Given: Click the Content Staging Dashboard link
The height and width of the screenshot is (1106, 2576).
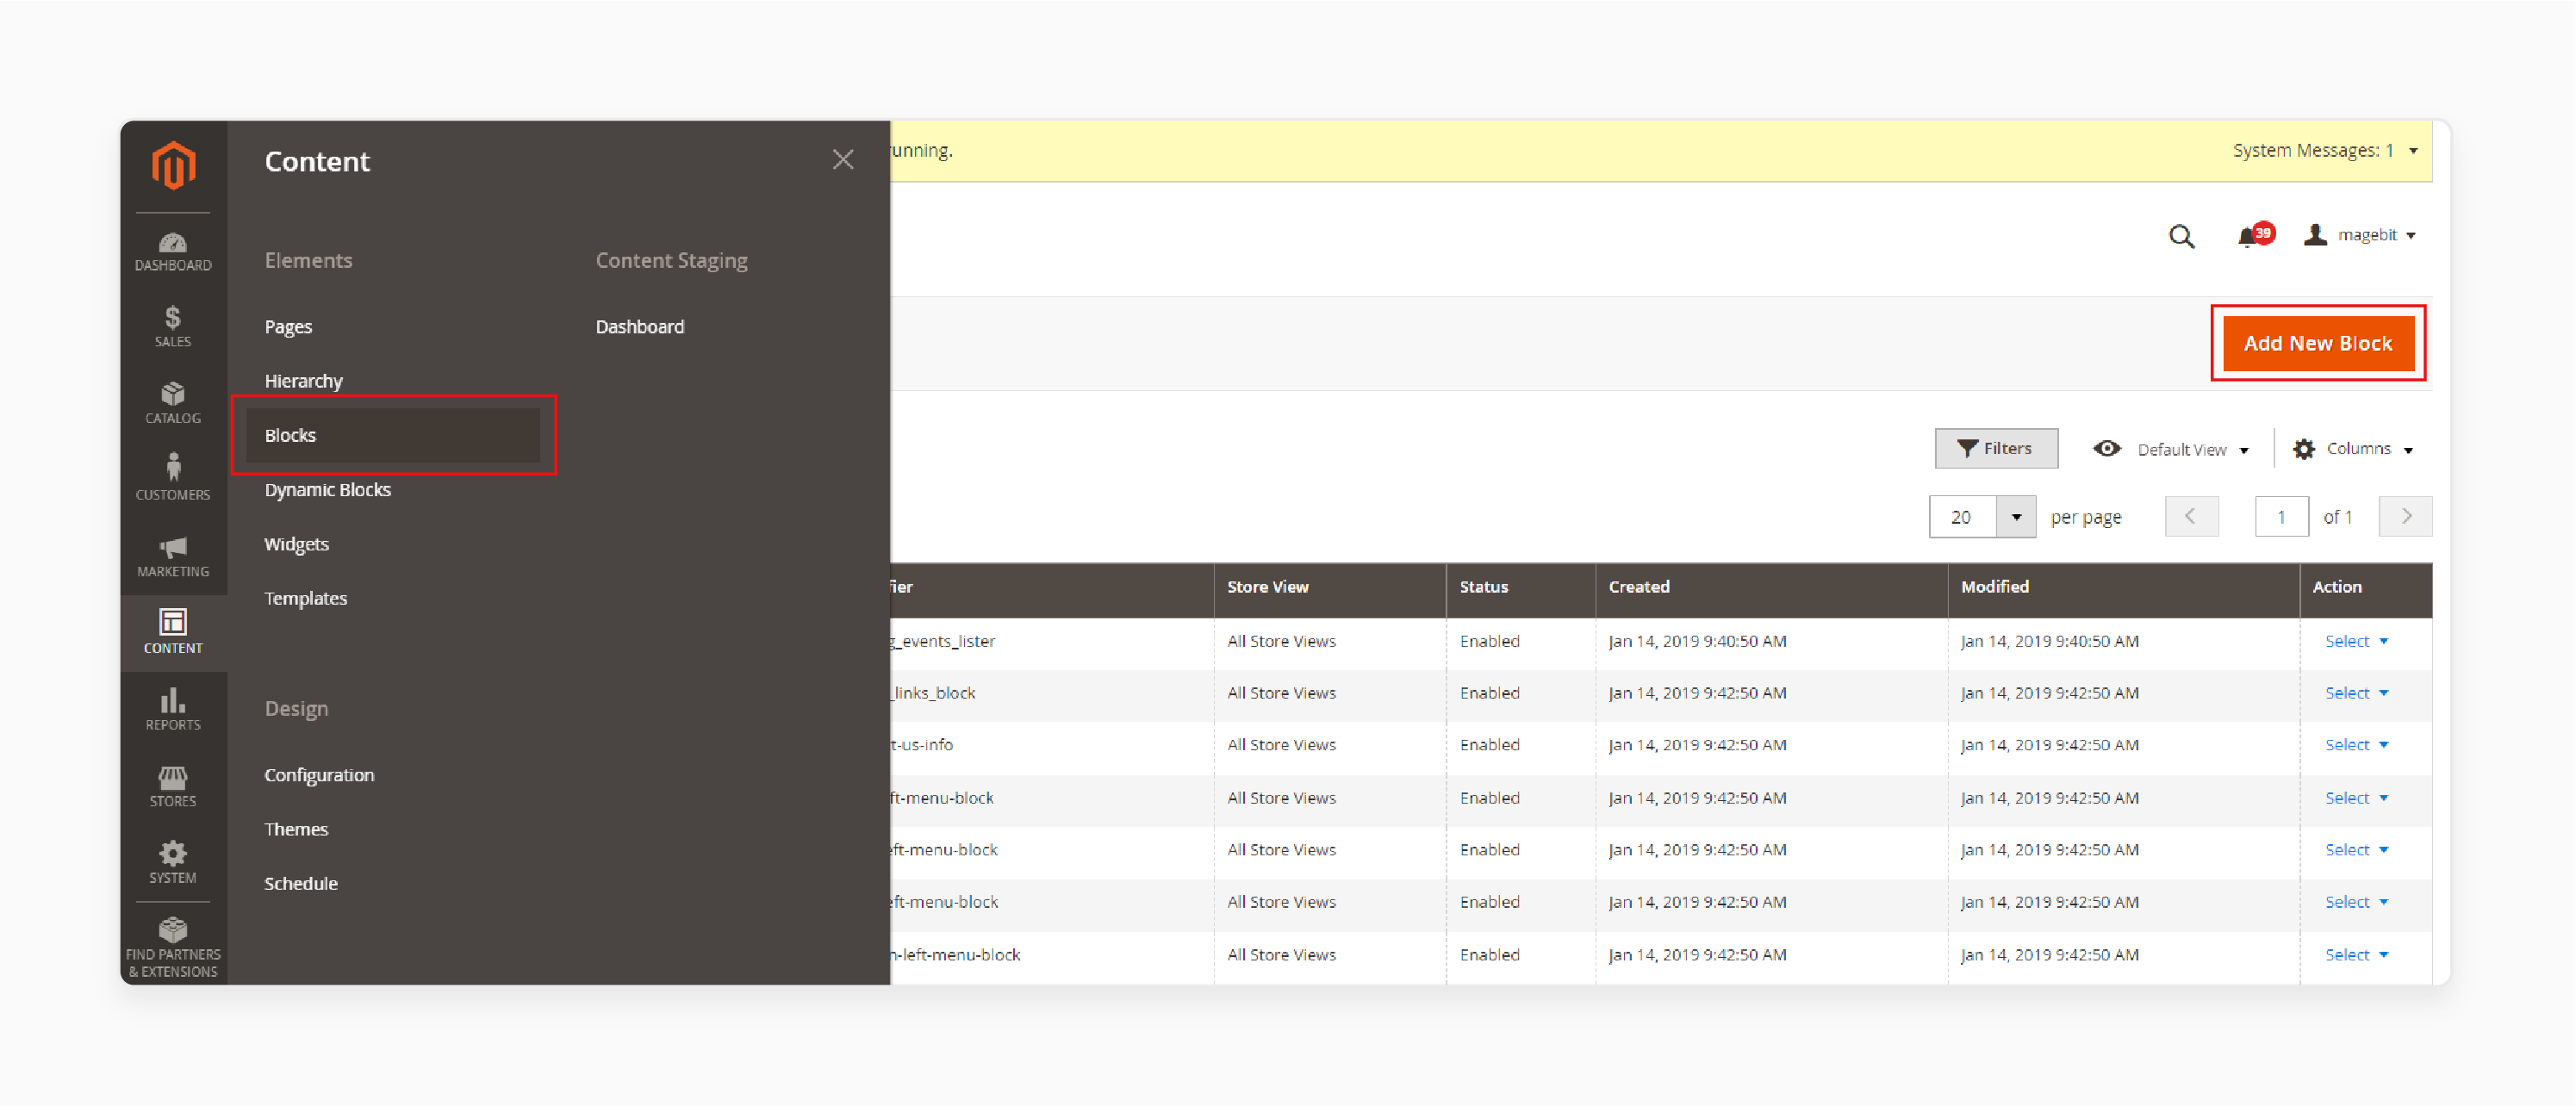Looking at the screenshot, I should tap(639, 326).
